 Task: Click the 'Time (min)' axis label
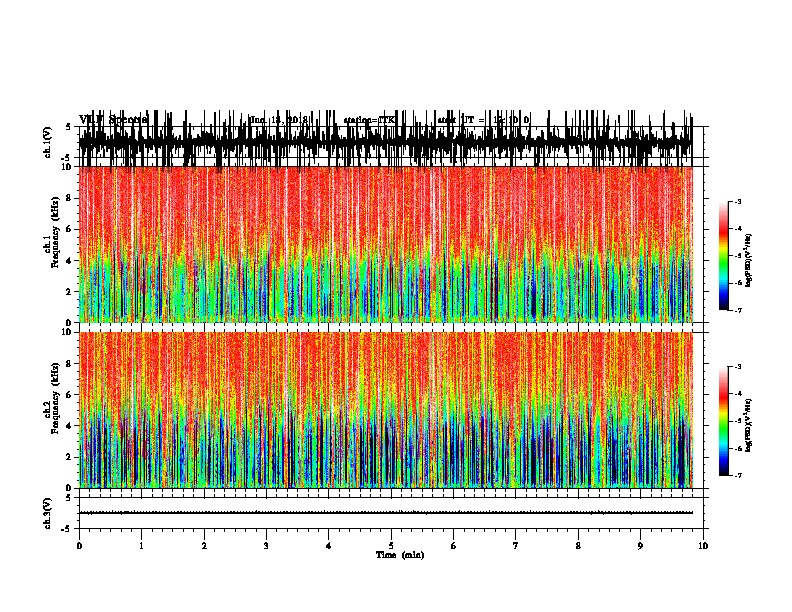[400, 555]
